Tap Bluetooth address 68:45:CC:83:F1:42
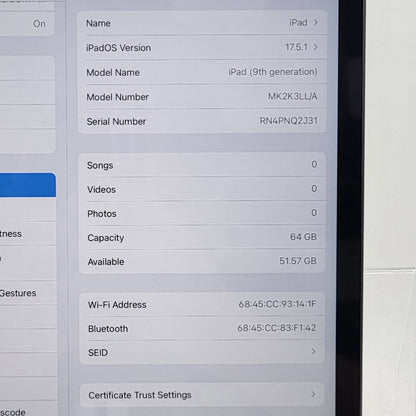 pos(277,328)
